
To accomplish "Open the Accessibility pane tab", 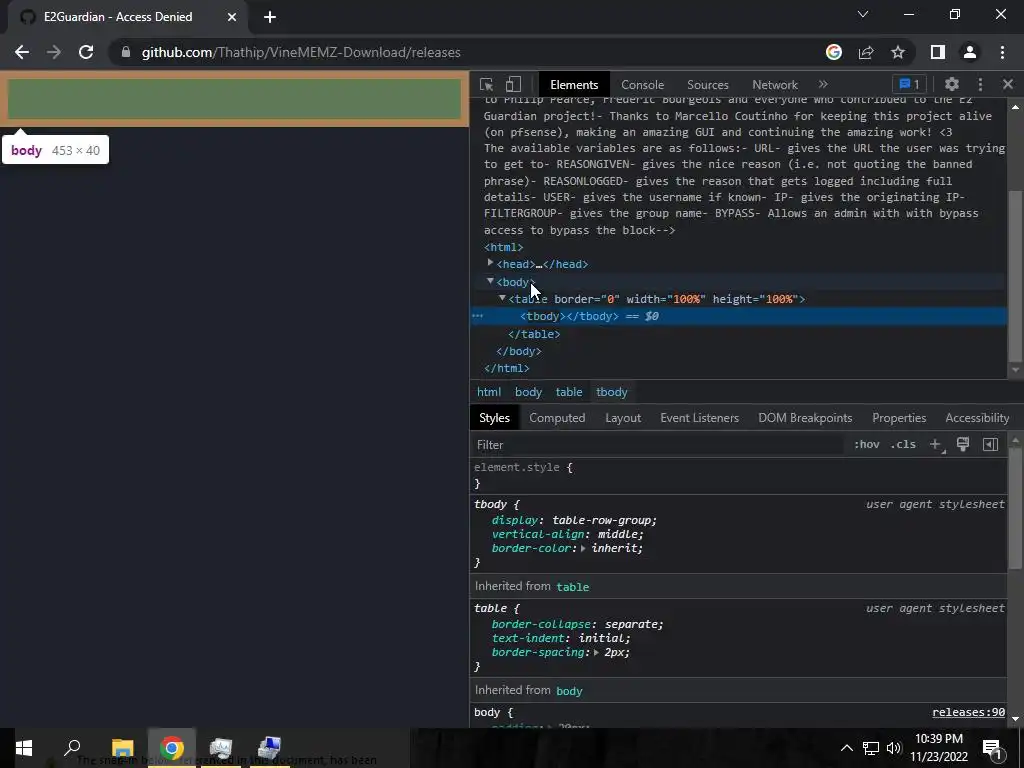I will point(977,418).
